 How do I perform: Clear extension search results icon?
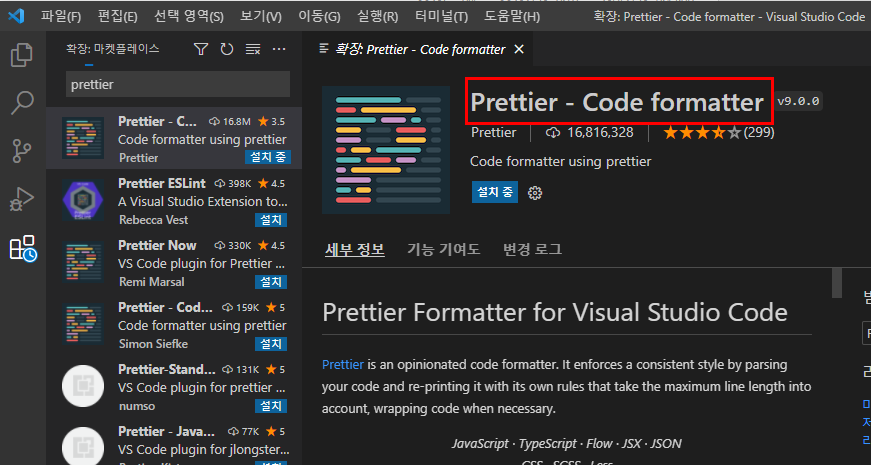click(x=253, y=49)
